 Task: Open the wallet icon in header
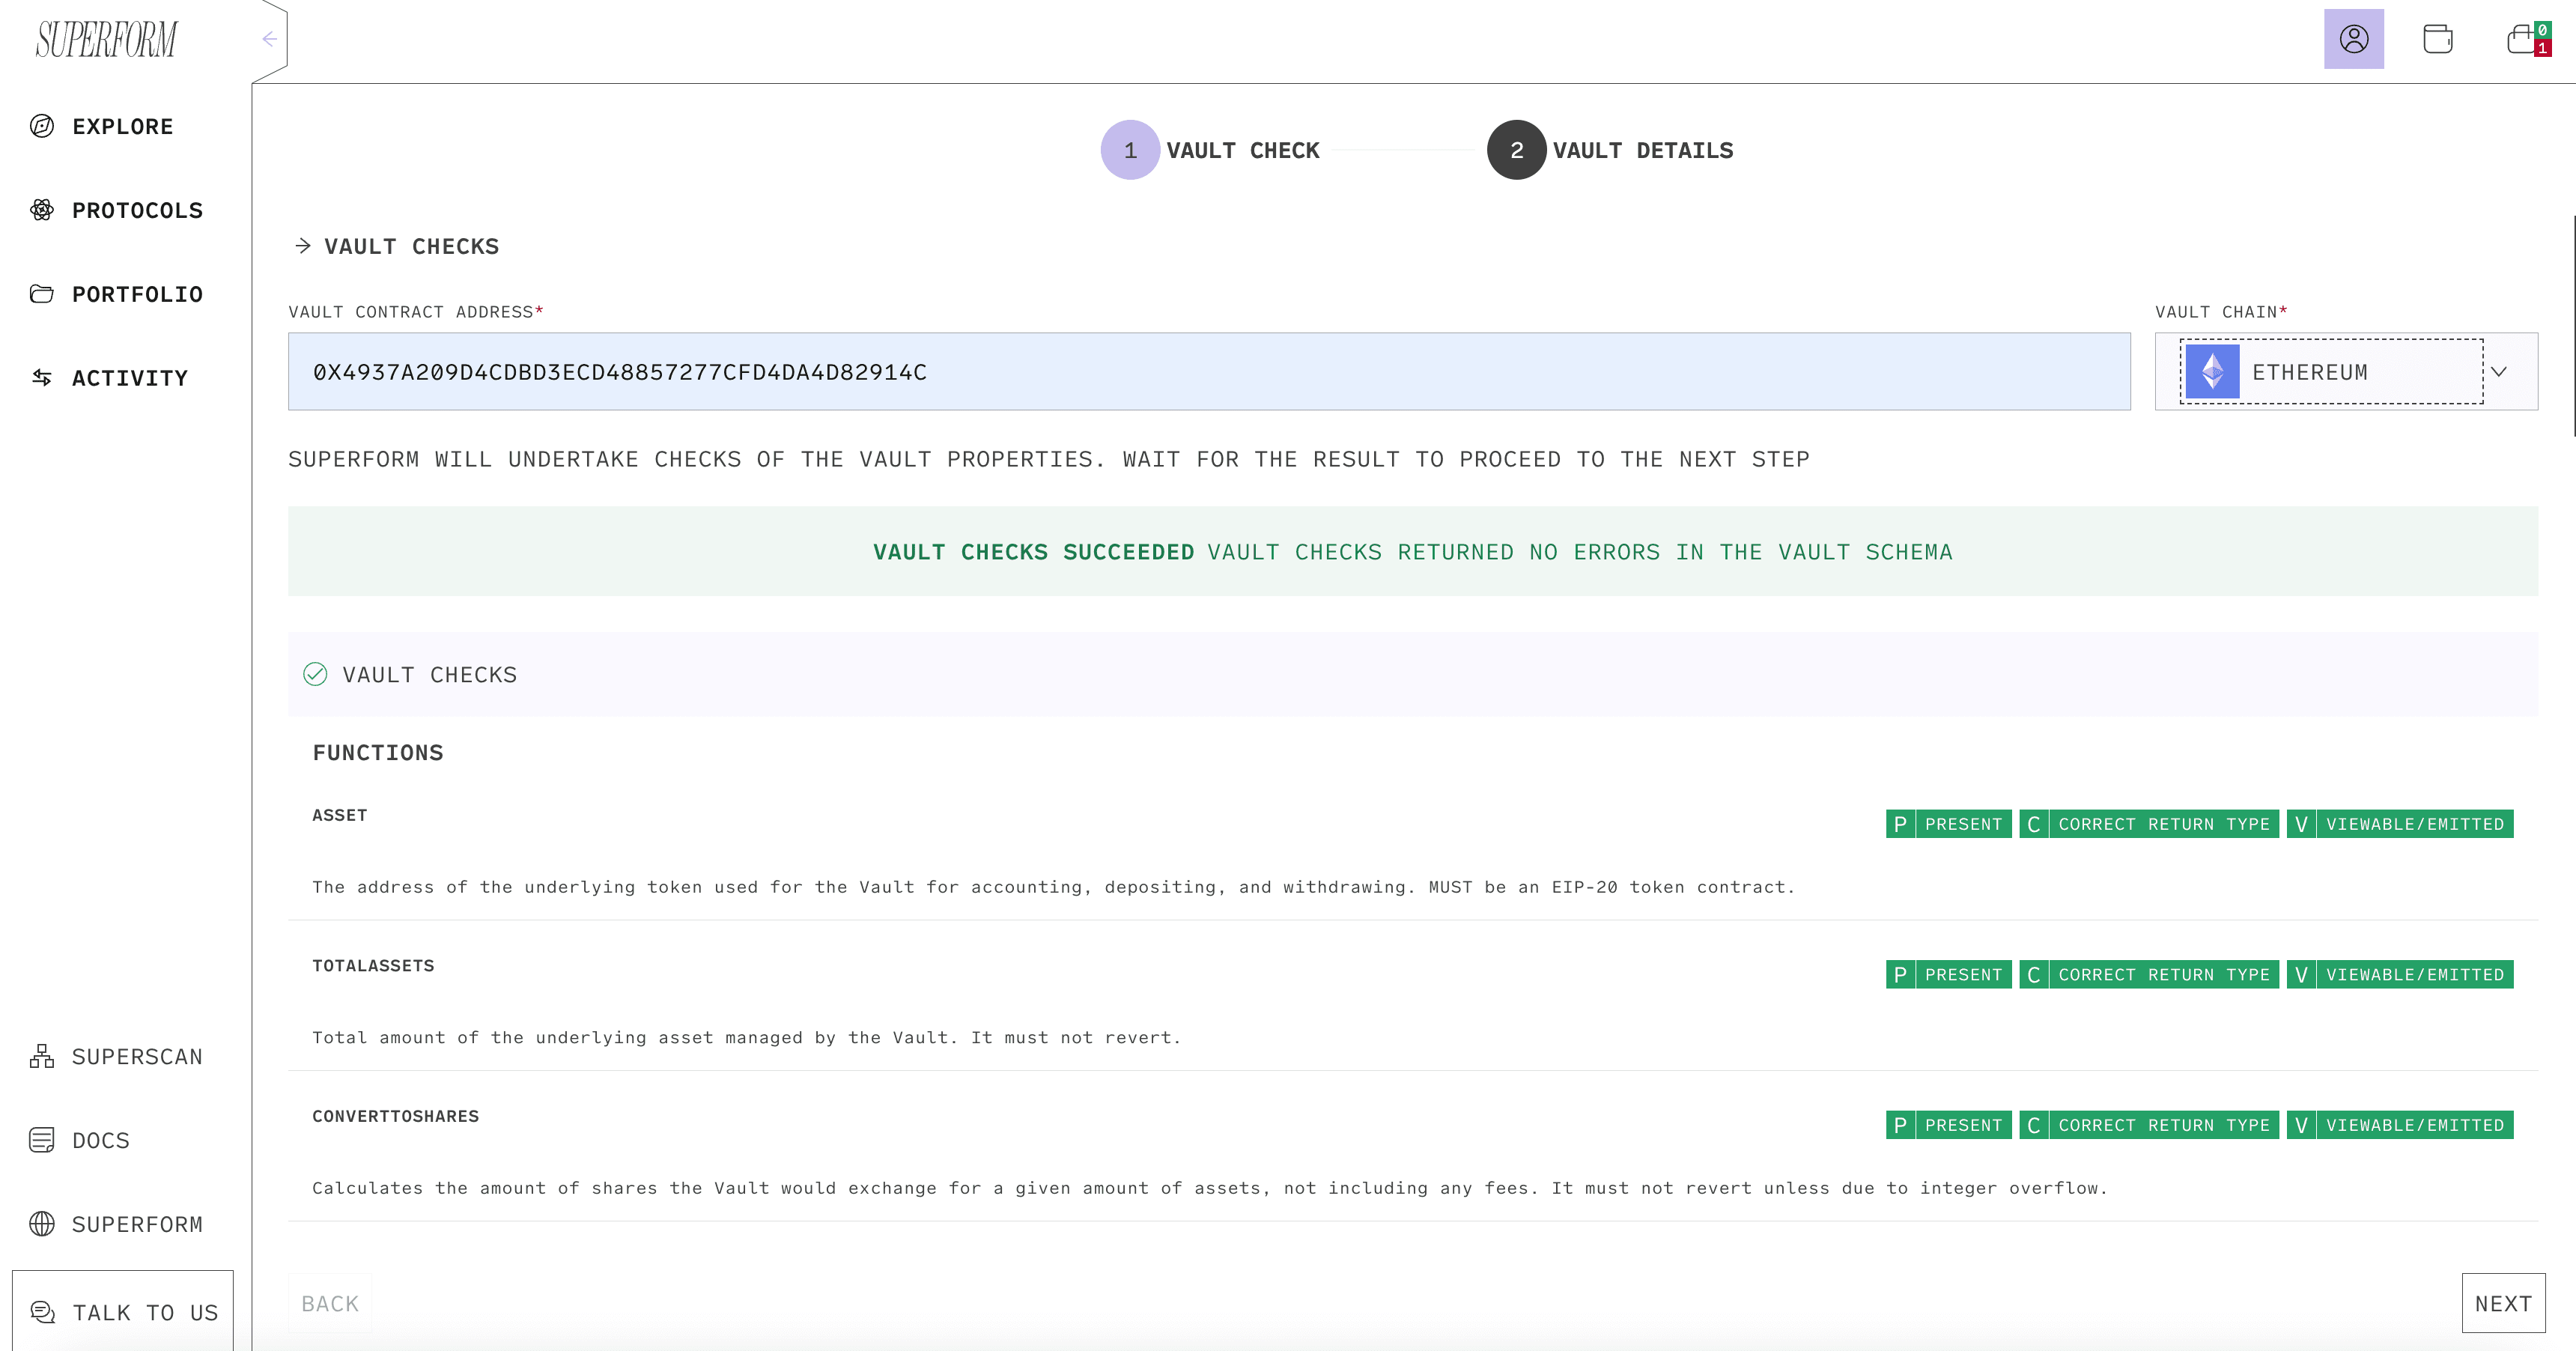pyautogui.click(x=2438, y=39)
